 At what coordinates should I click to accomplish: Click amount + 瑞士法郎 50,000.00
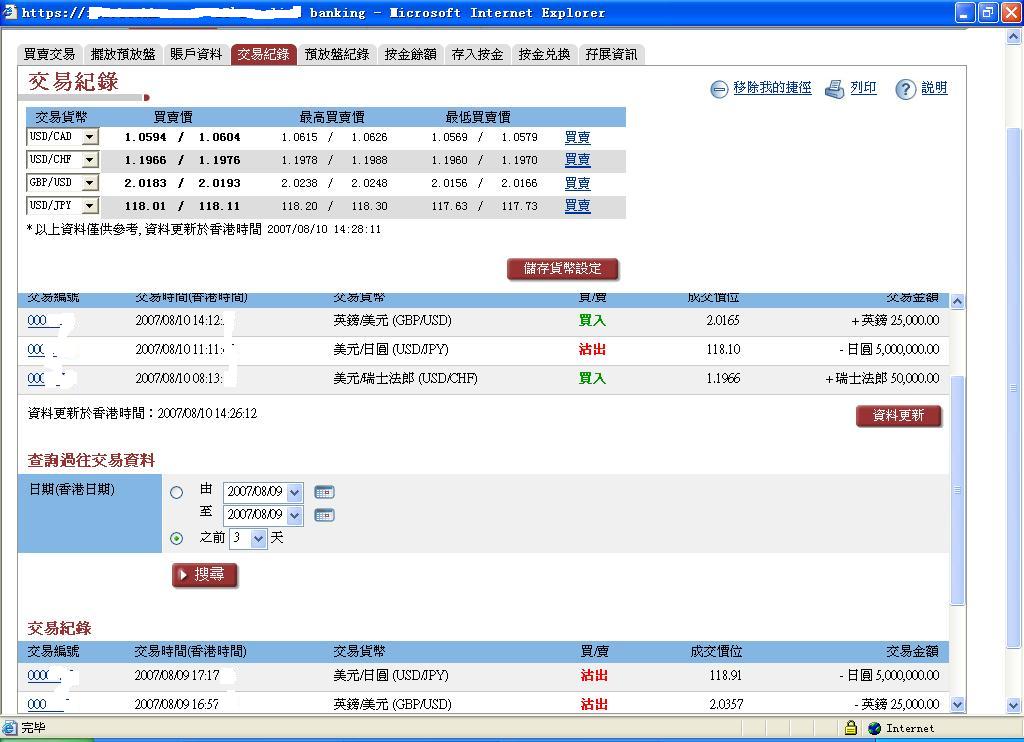[x=882, y=379]
